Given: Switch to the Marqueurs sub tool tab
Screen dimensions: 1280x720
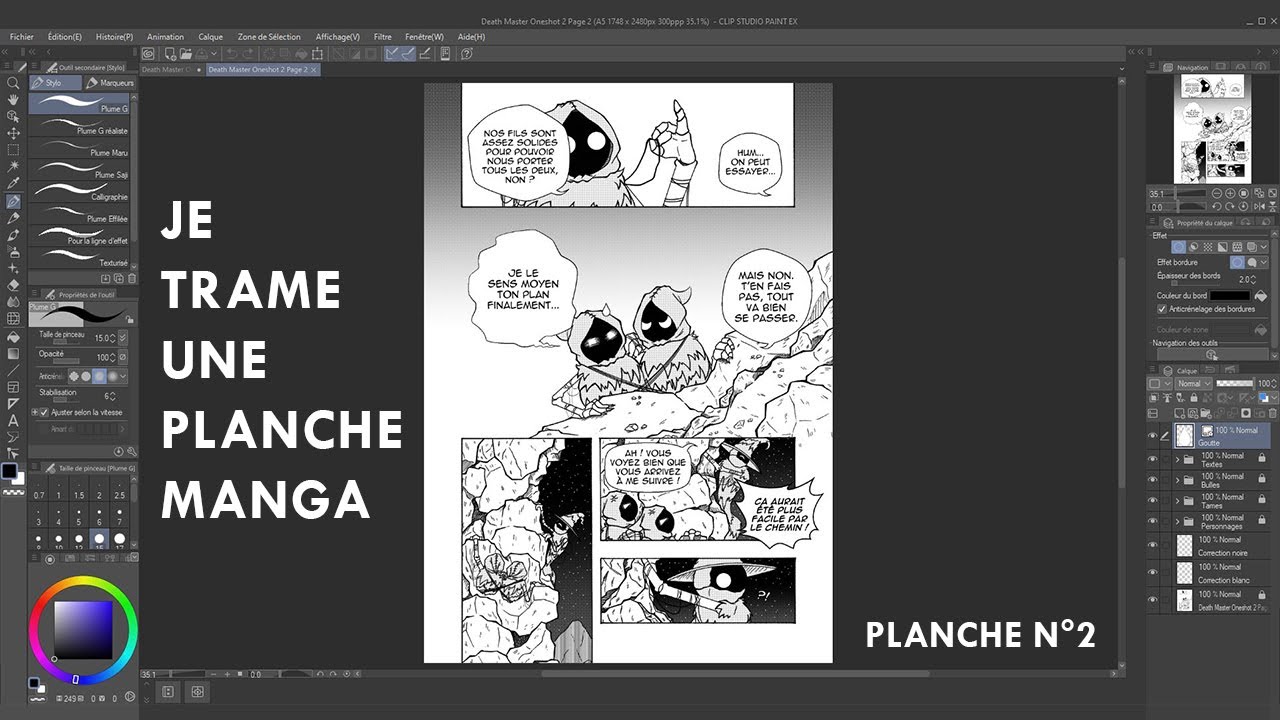Looking at the screenshot, I should pyautogui.click(x=110, y=83).
